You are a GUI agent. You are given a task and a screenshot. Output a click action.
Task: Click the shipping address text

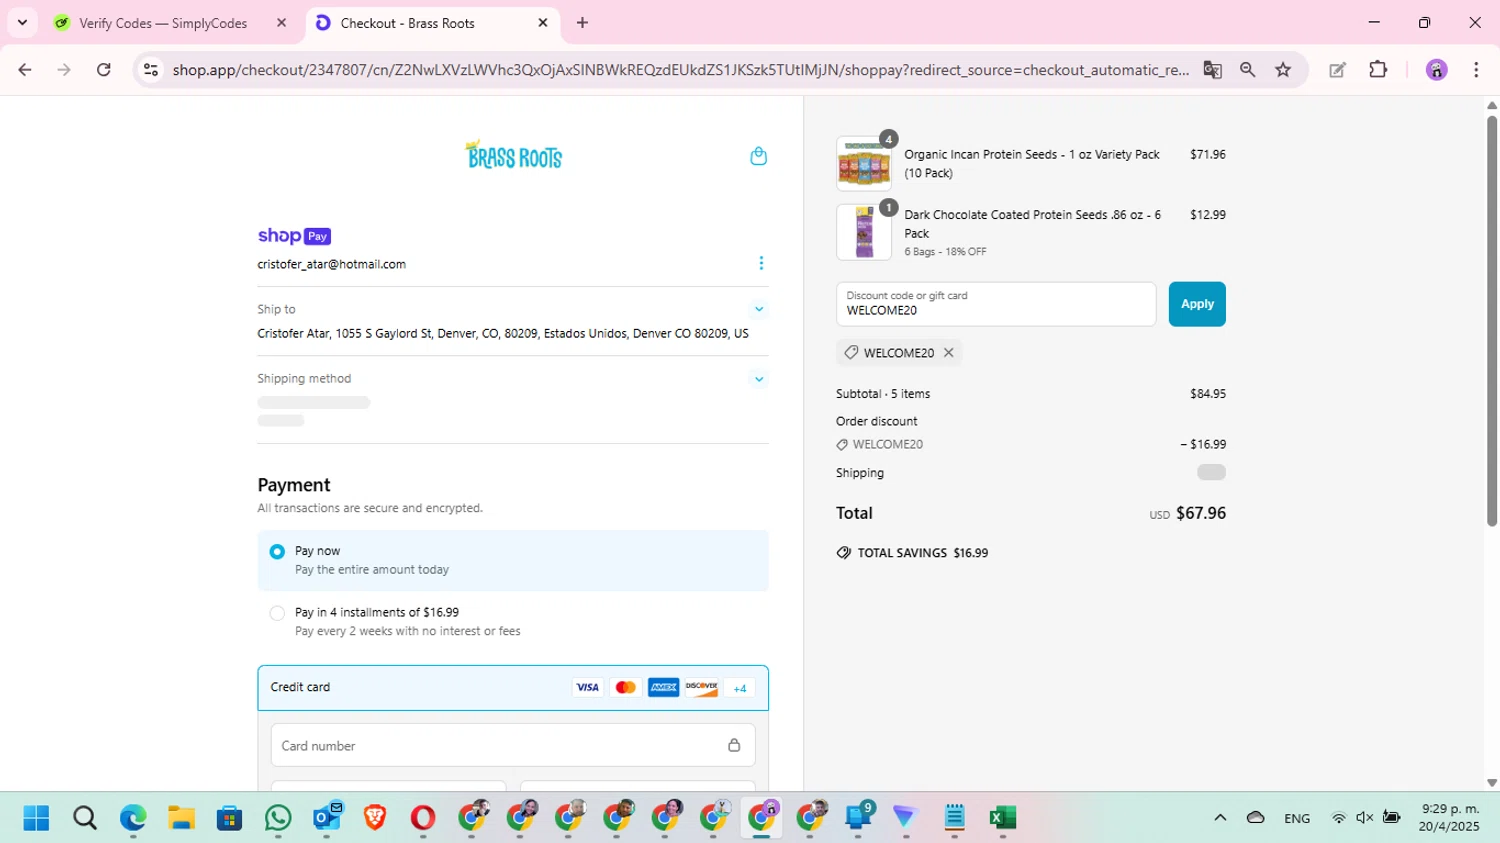coord(503,334)
